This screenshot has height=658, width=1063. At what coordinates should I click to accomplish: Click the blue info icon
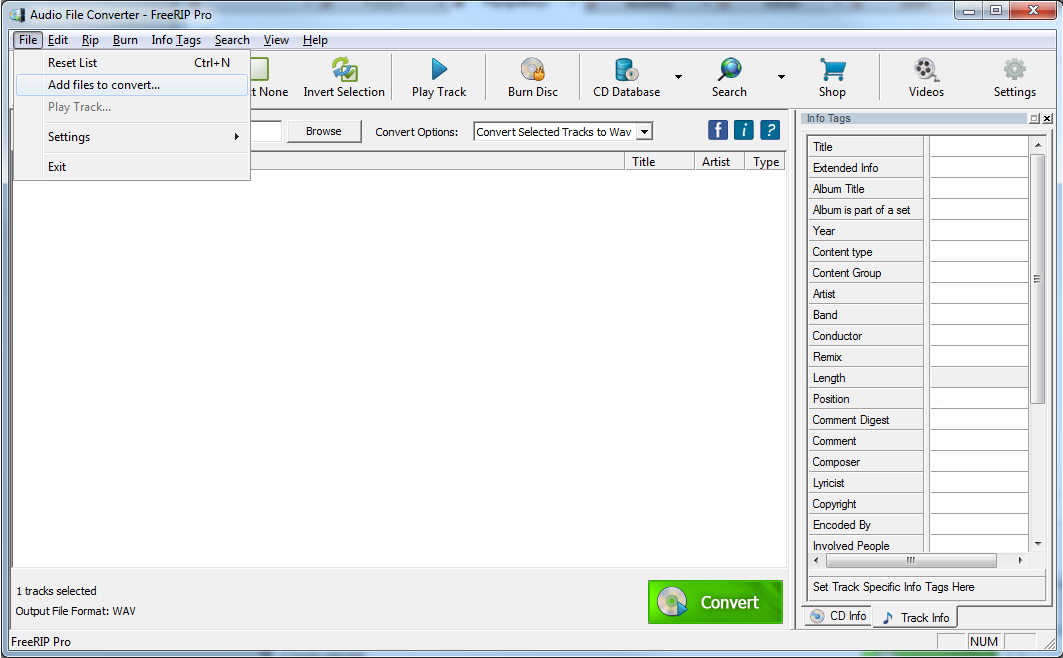744,130
